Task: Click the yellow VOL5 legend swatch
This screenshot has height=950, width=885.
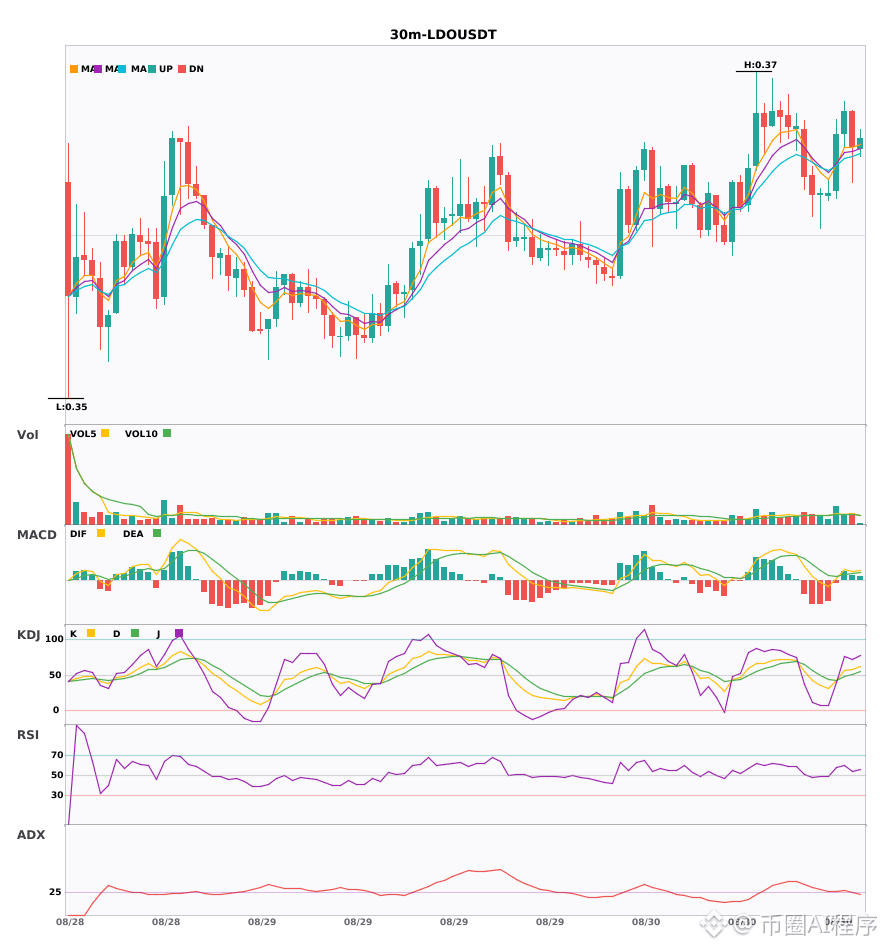Action: tap(105, 433)
